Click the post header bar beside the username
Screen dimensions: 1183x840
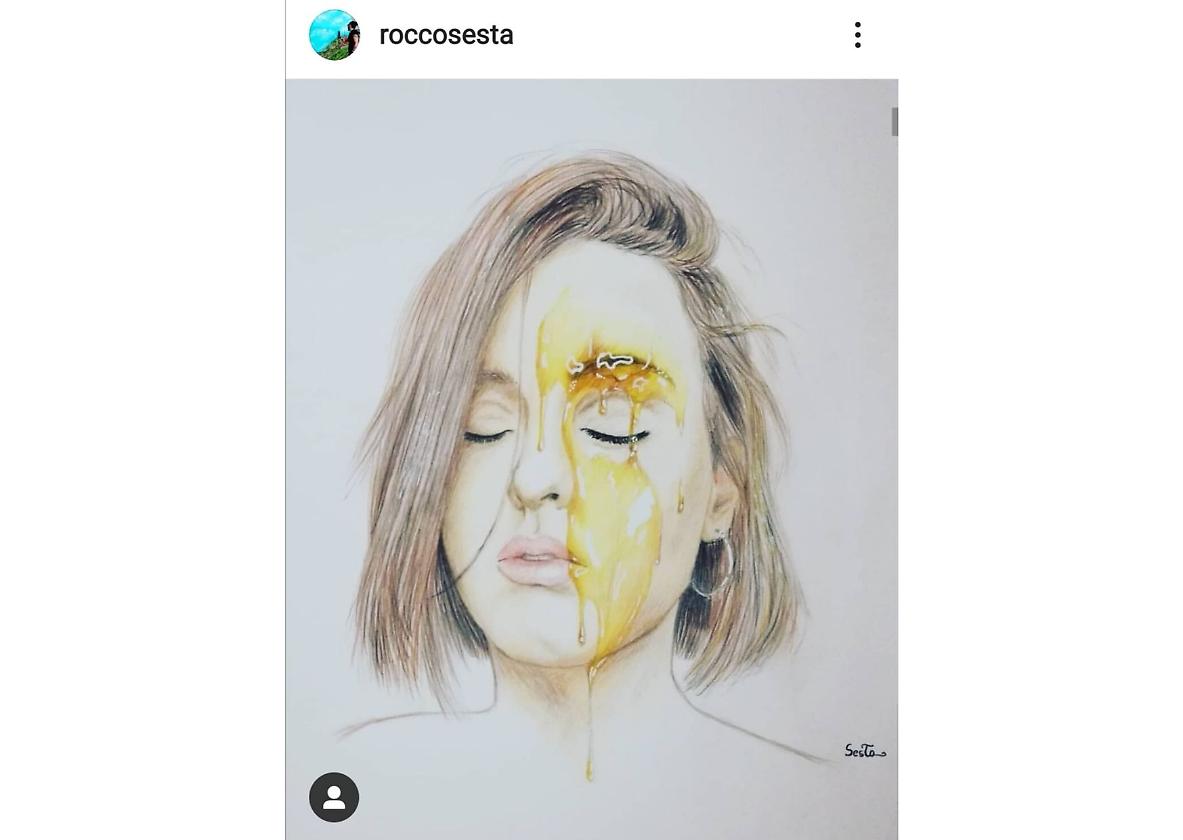coord(679,35)
